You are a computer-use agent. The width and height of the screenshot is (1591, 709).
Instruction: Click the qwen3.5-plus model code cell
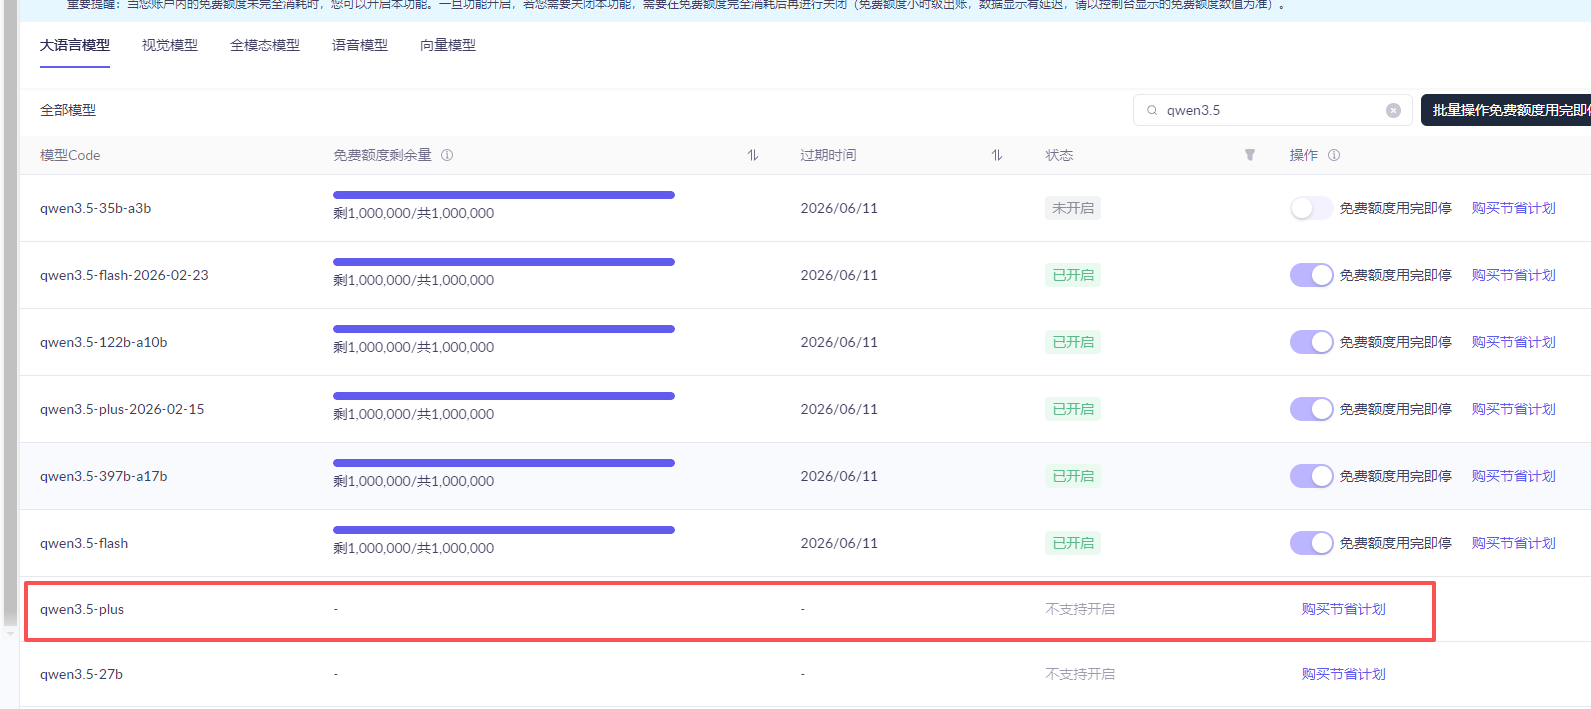coord(82,609)
